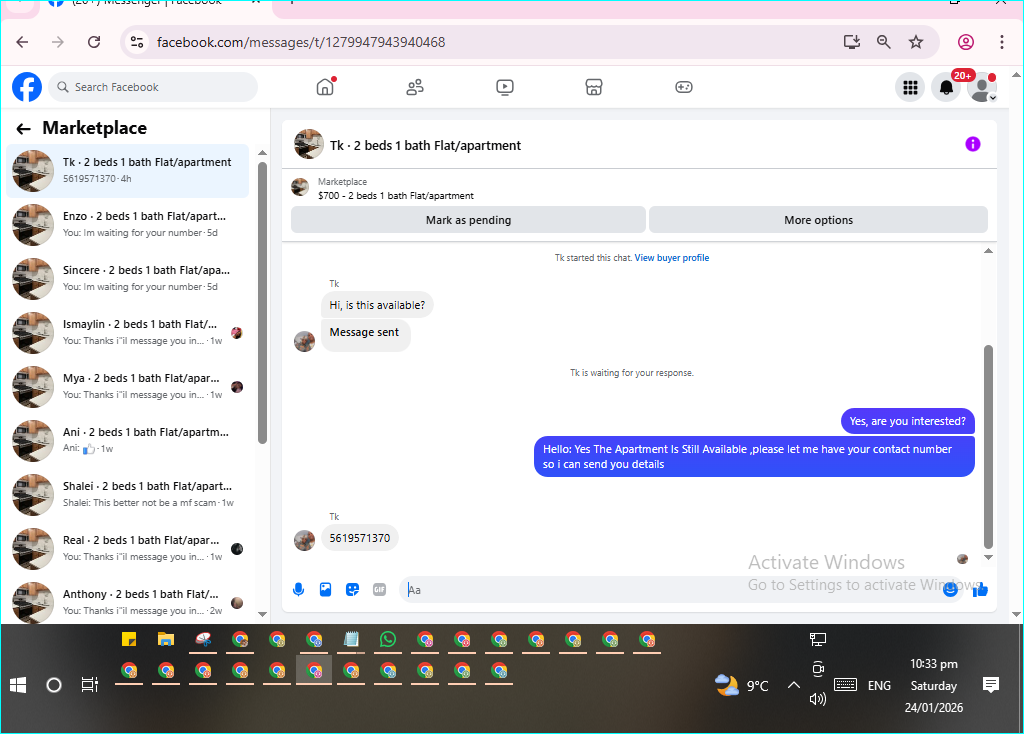Viewport: 1024px width, 734px height.
Task: Open the Friends icon in top navigation
Action: pos(415,87)
